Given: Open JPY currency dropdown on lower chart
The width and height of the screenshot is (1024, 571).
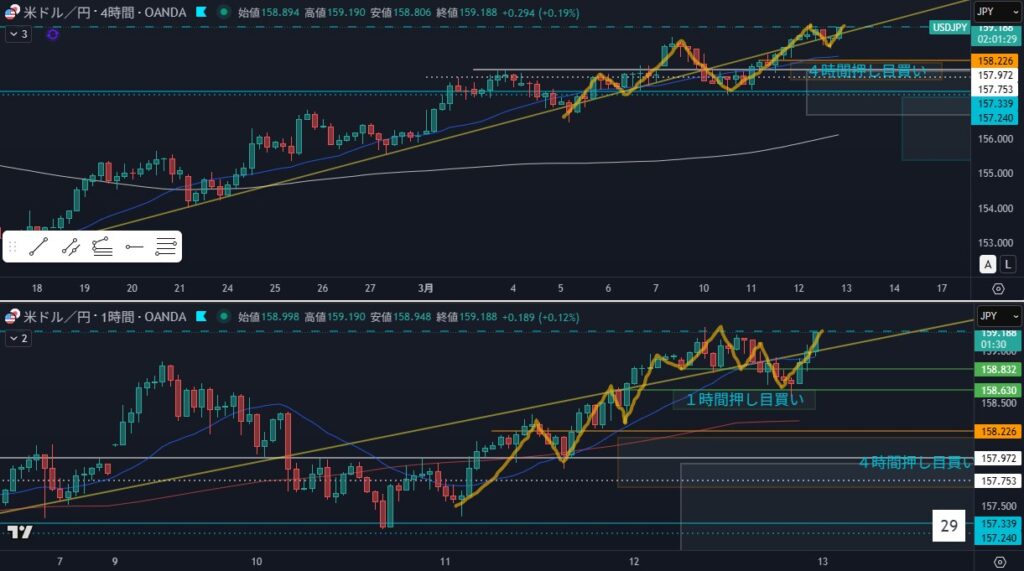Looking at the screenshot, I should coord(996,317).
